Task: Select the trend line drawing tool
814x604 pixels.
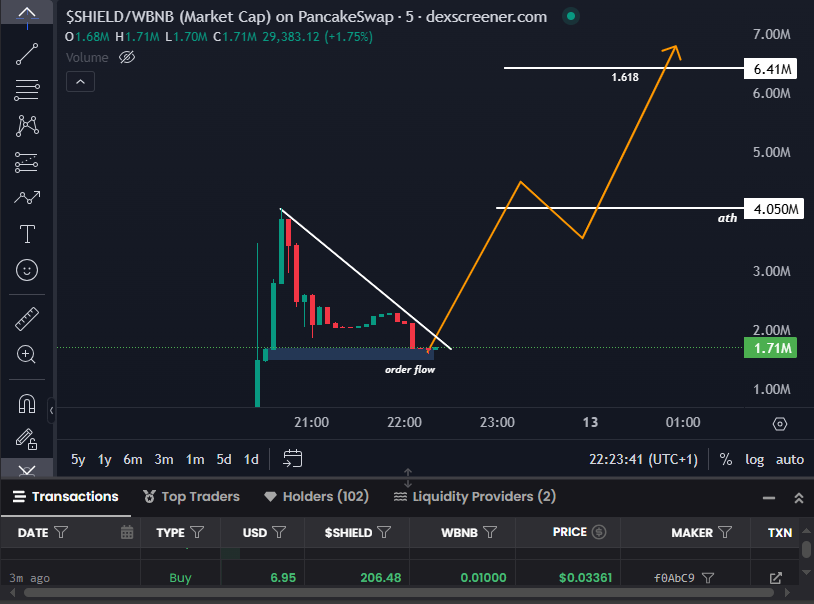Action: pos(27,54)
